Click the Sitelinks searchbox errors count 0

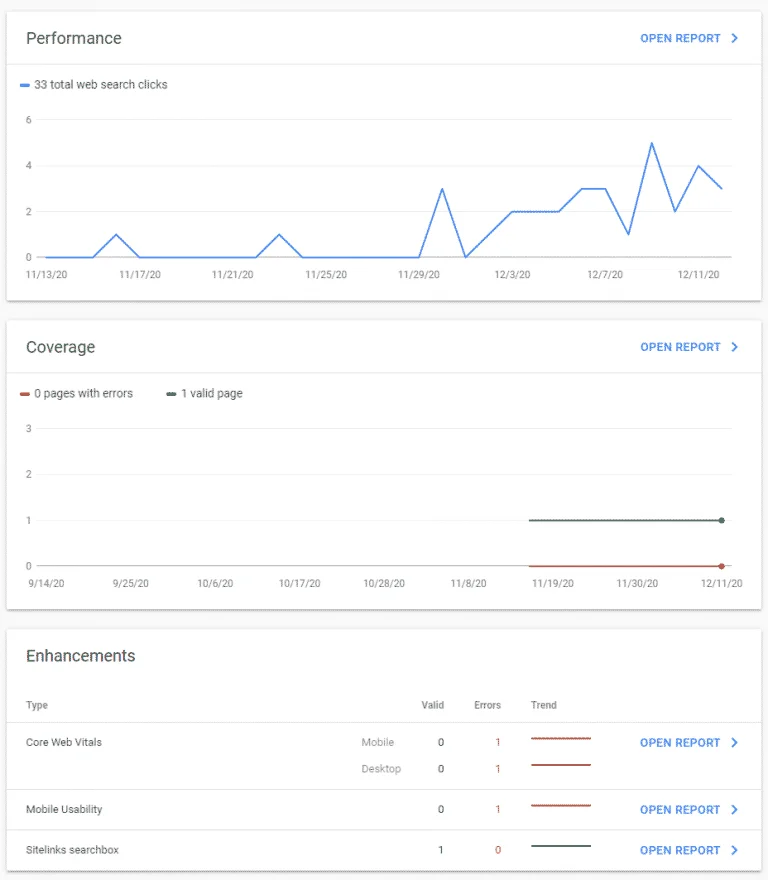(498, 850)
